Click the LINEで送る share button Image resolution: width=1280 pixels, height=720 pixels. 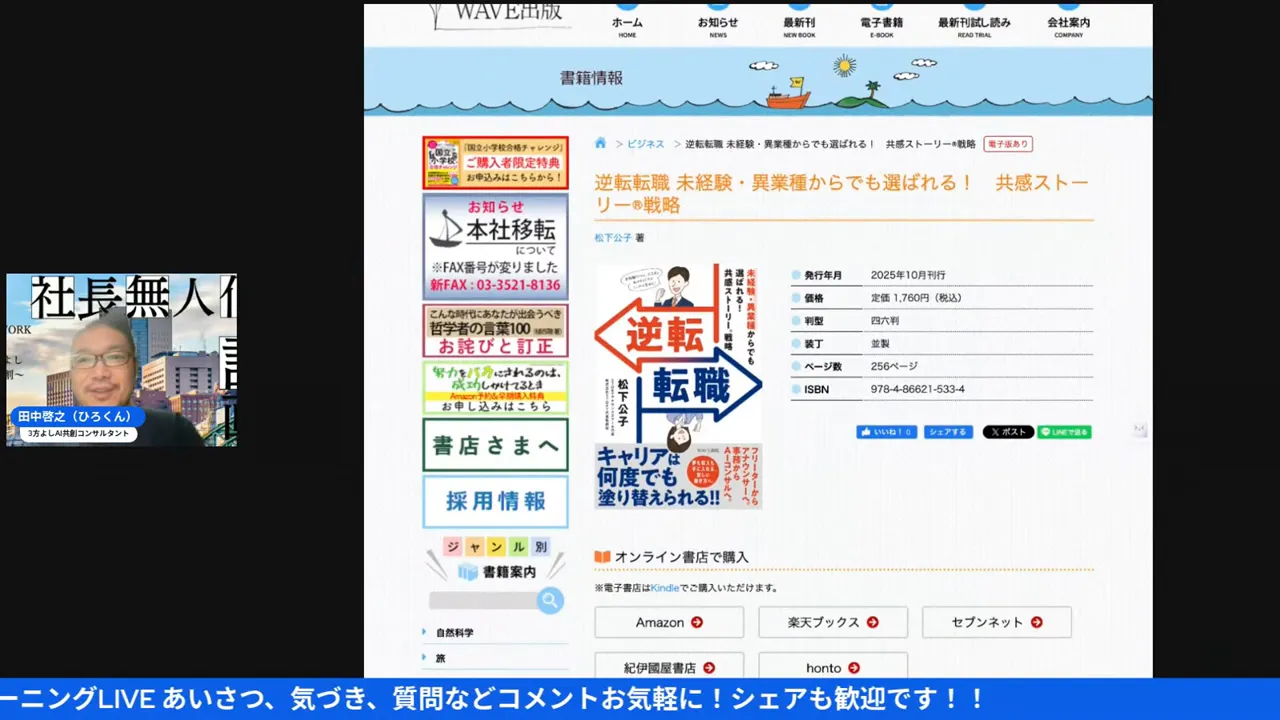point(1064,432)
